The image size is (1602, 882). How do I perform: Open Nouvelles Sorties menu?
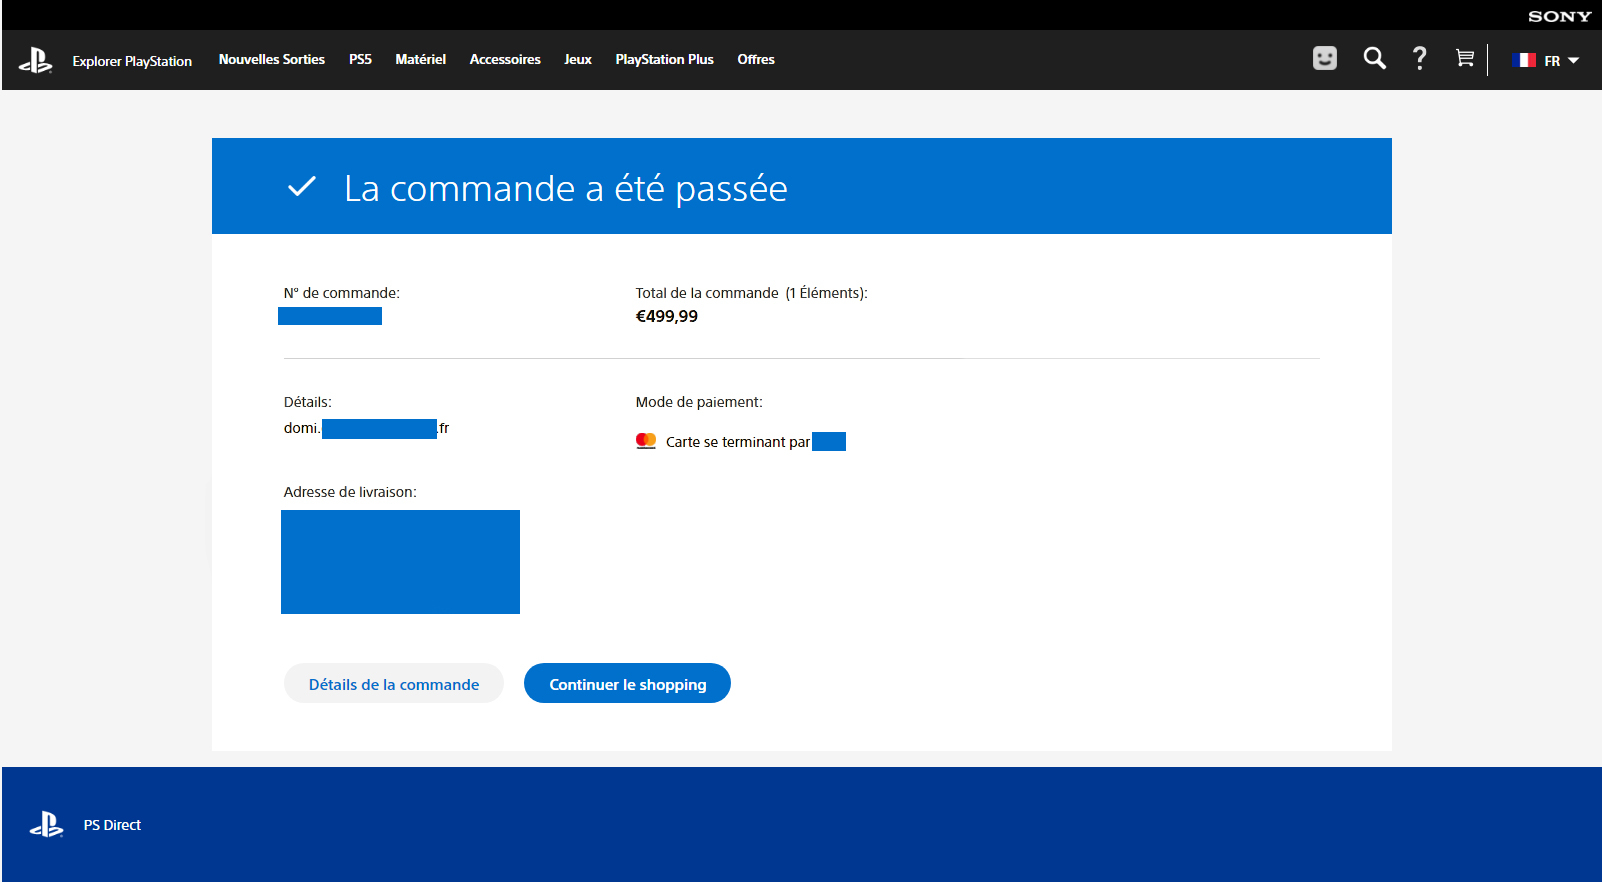(x=272, y=60)
